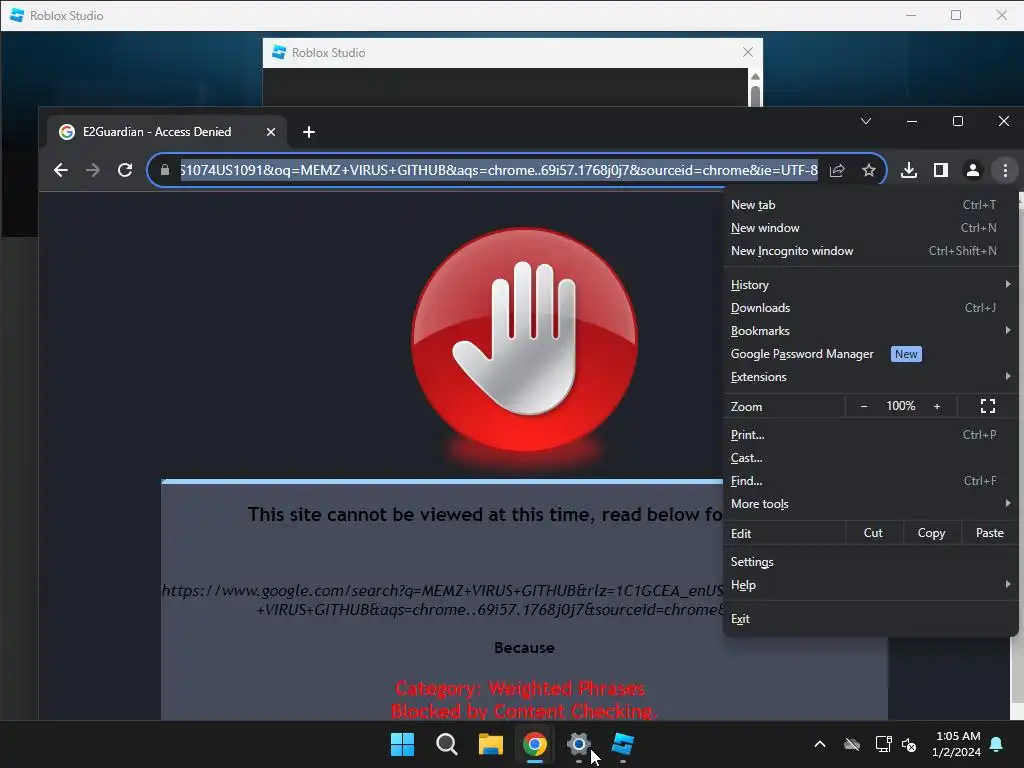This screenshot has height=768, width=1024.
Task: Decrease page zoom with the minus button
Action: 864,406
